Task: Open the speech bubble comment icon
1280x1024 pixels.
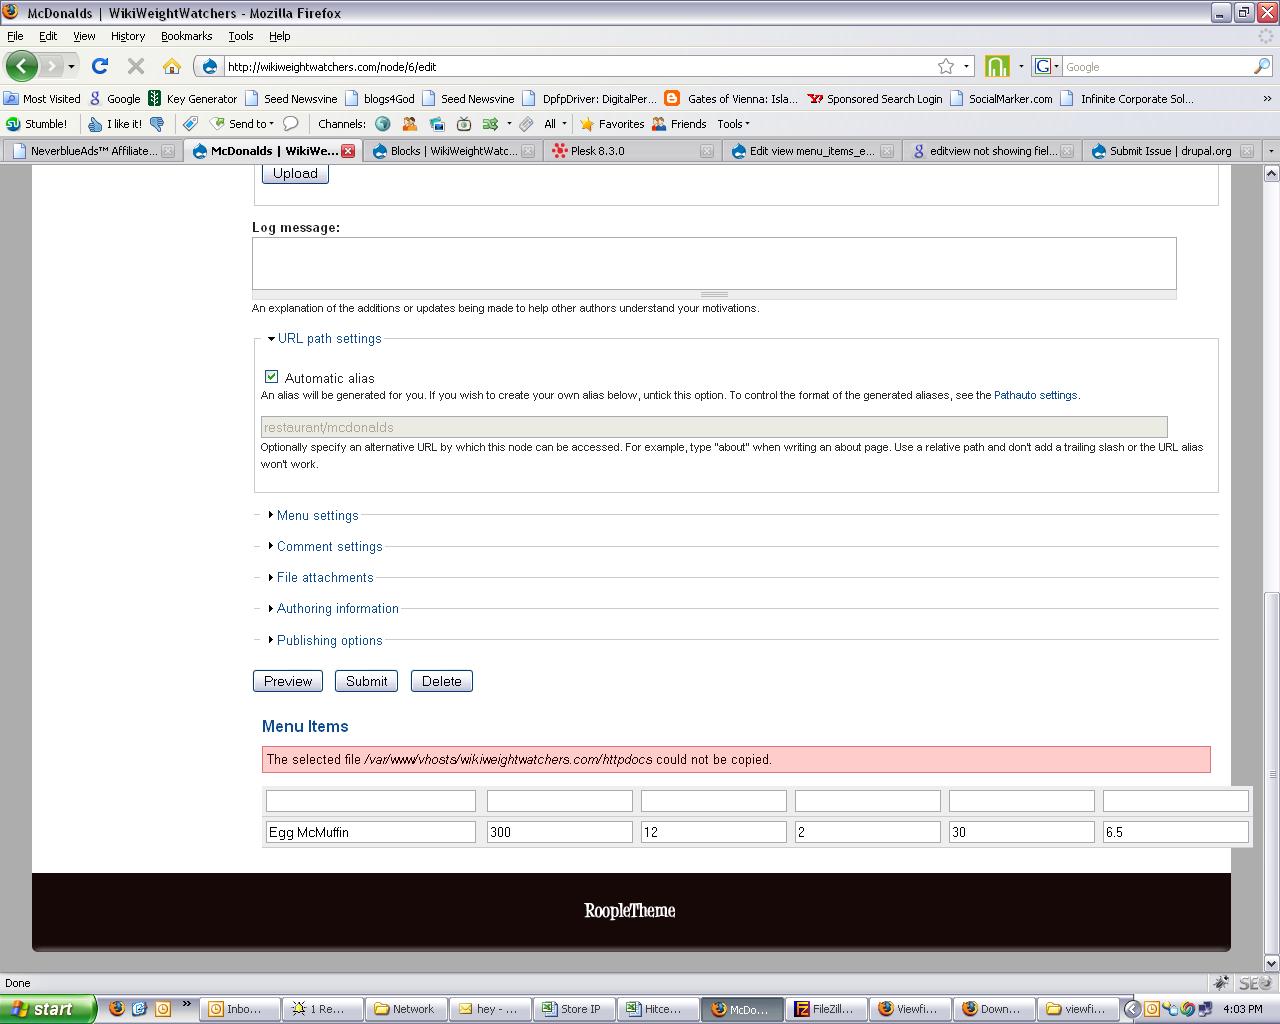Action: pyautogui.click(x=290, y=123)
